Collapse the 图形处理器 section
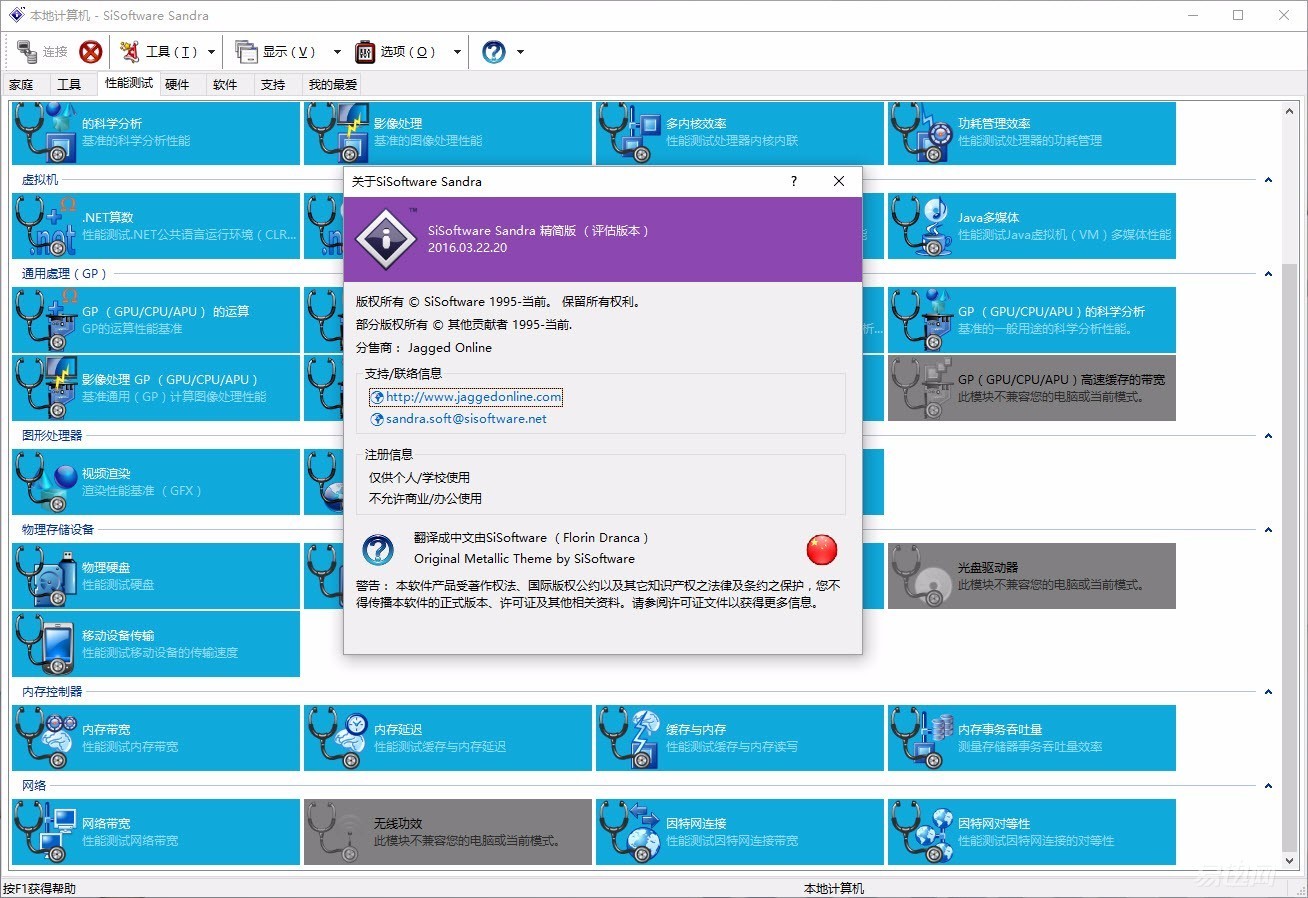 tap(1268, 436)
